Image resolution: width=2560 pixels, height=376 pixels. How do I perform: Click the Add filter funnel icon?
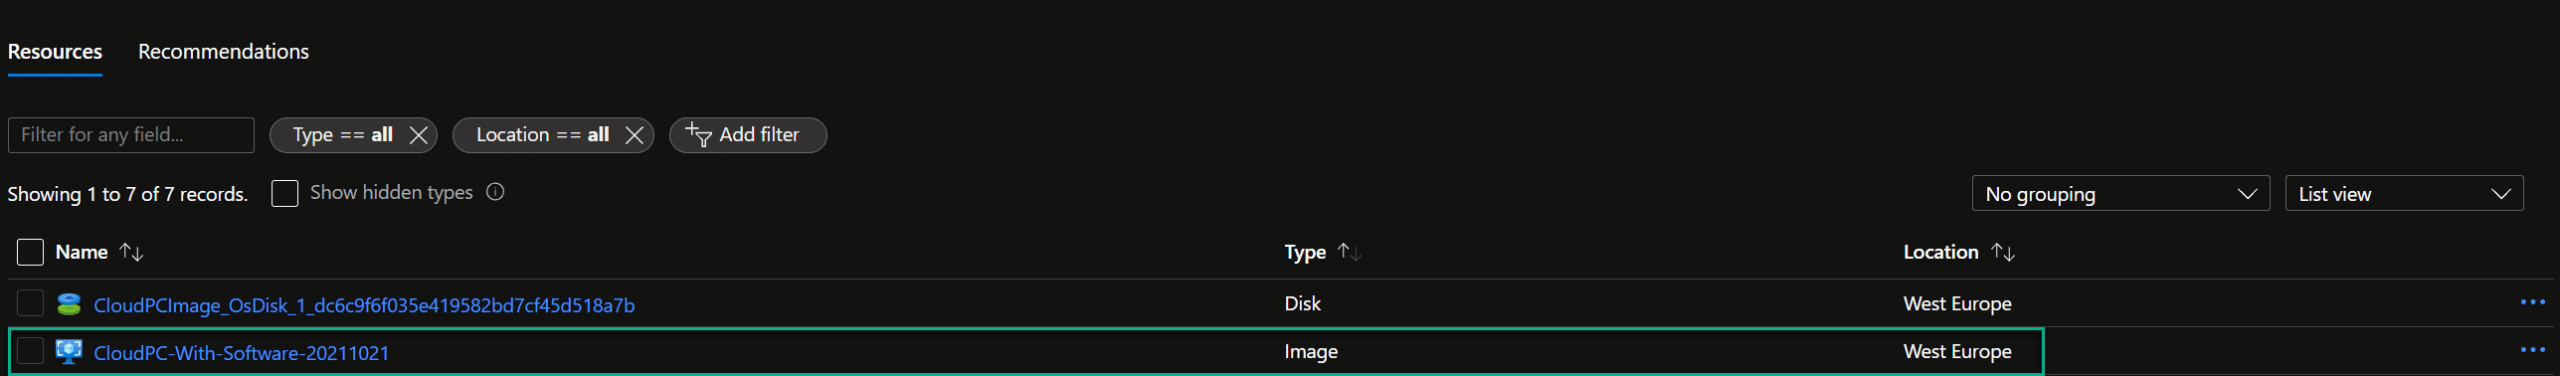tap(698, 134)
